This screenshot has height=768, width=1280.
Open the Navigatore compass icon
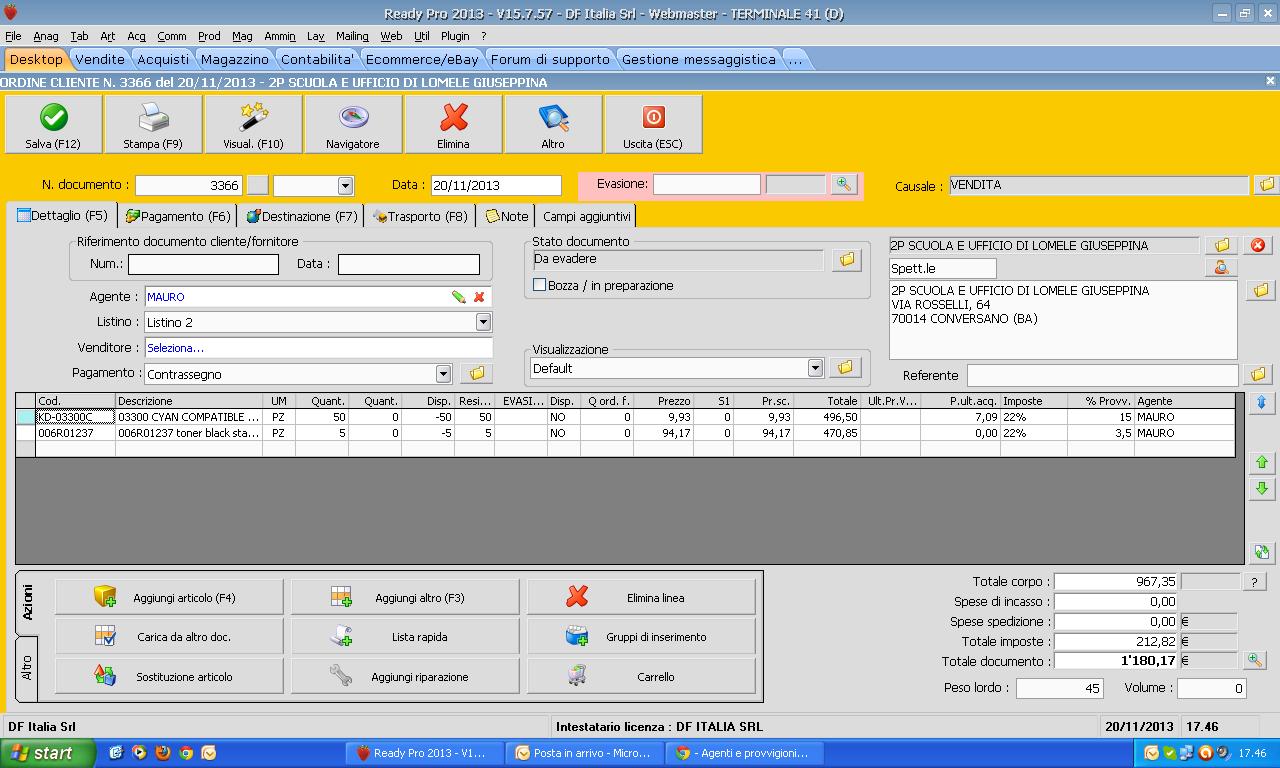[x=353, y=118]
